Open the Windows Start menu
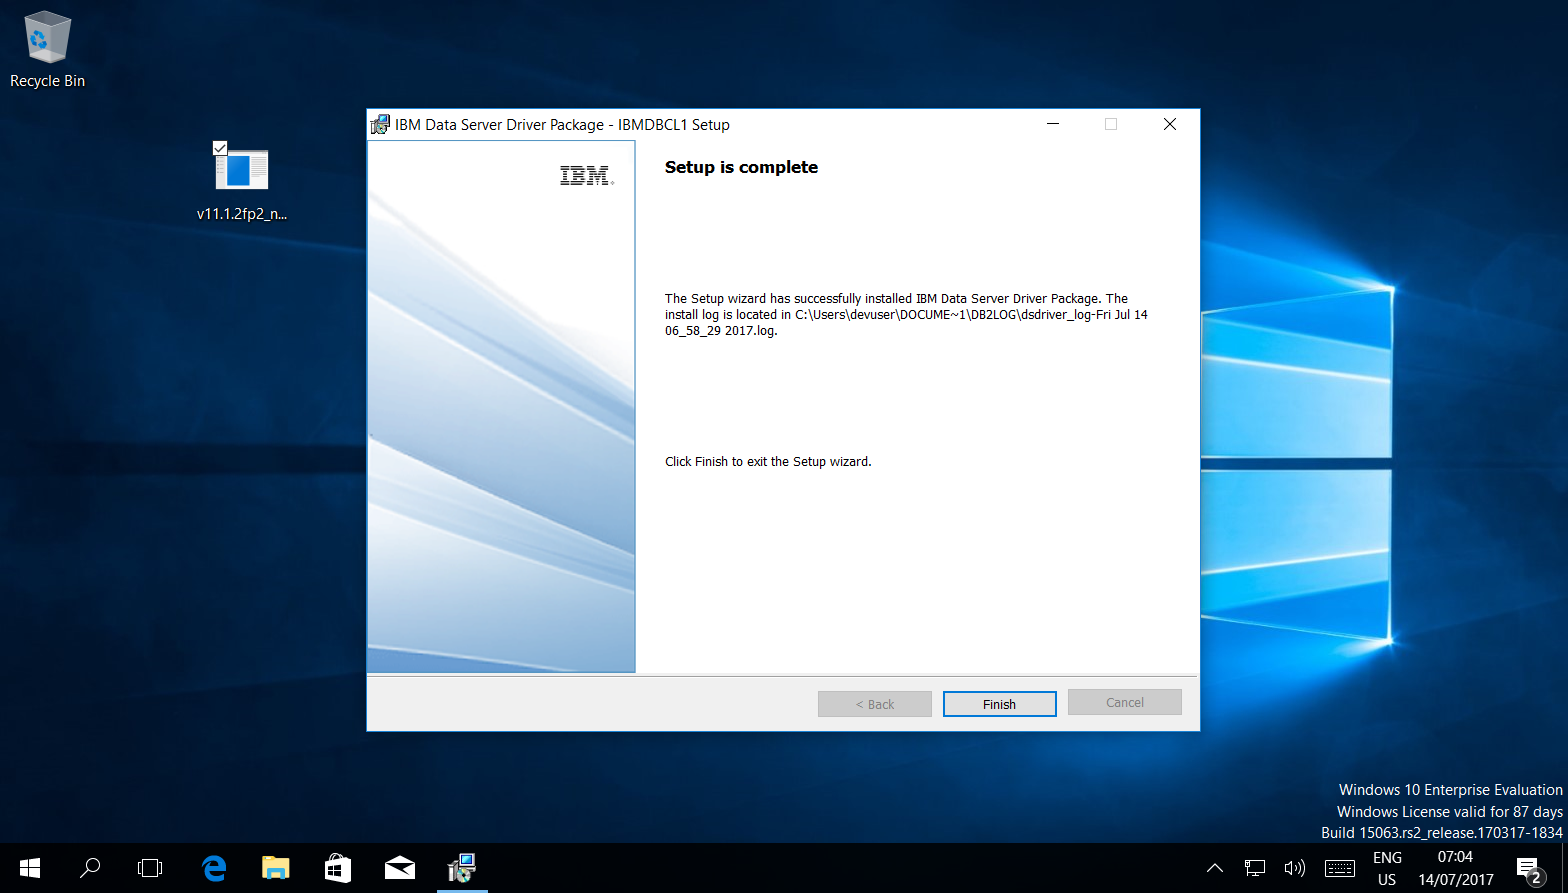The height and width of the screenshot is (893, 1568). click(30, 868)
